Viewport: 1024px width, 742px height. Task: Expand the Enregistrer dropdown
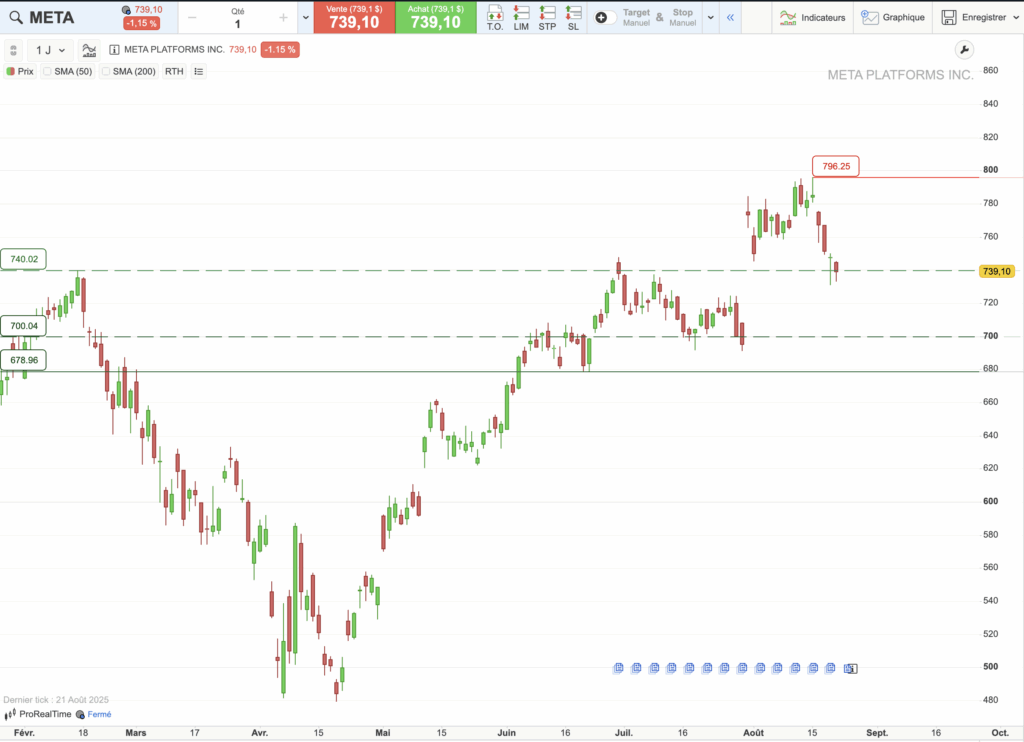tap(1014, 18)
